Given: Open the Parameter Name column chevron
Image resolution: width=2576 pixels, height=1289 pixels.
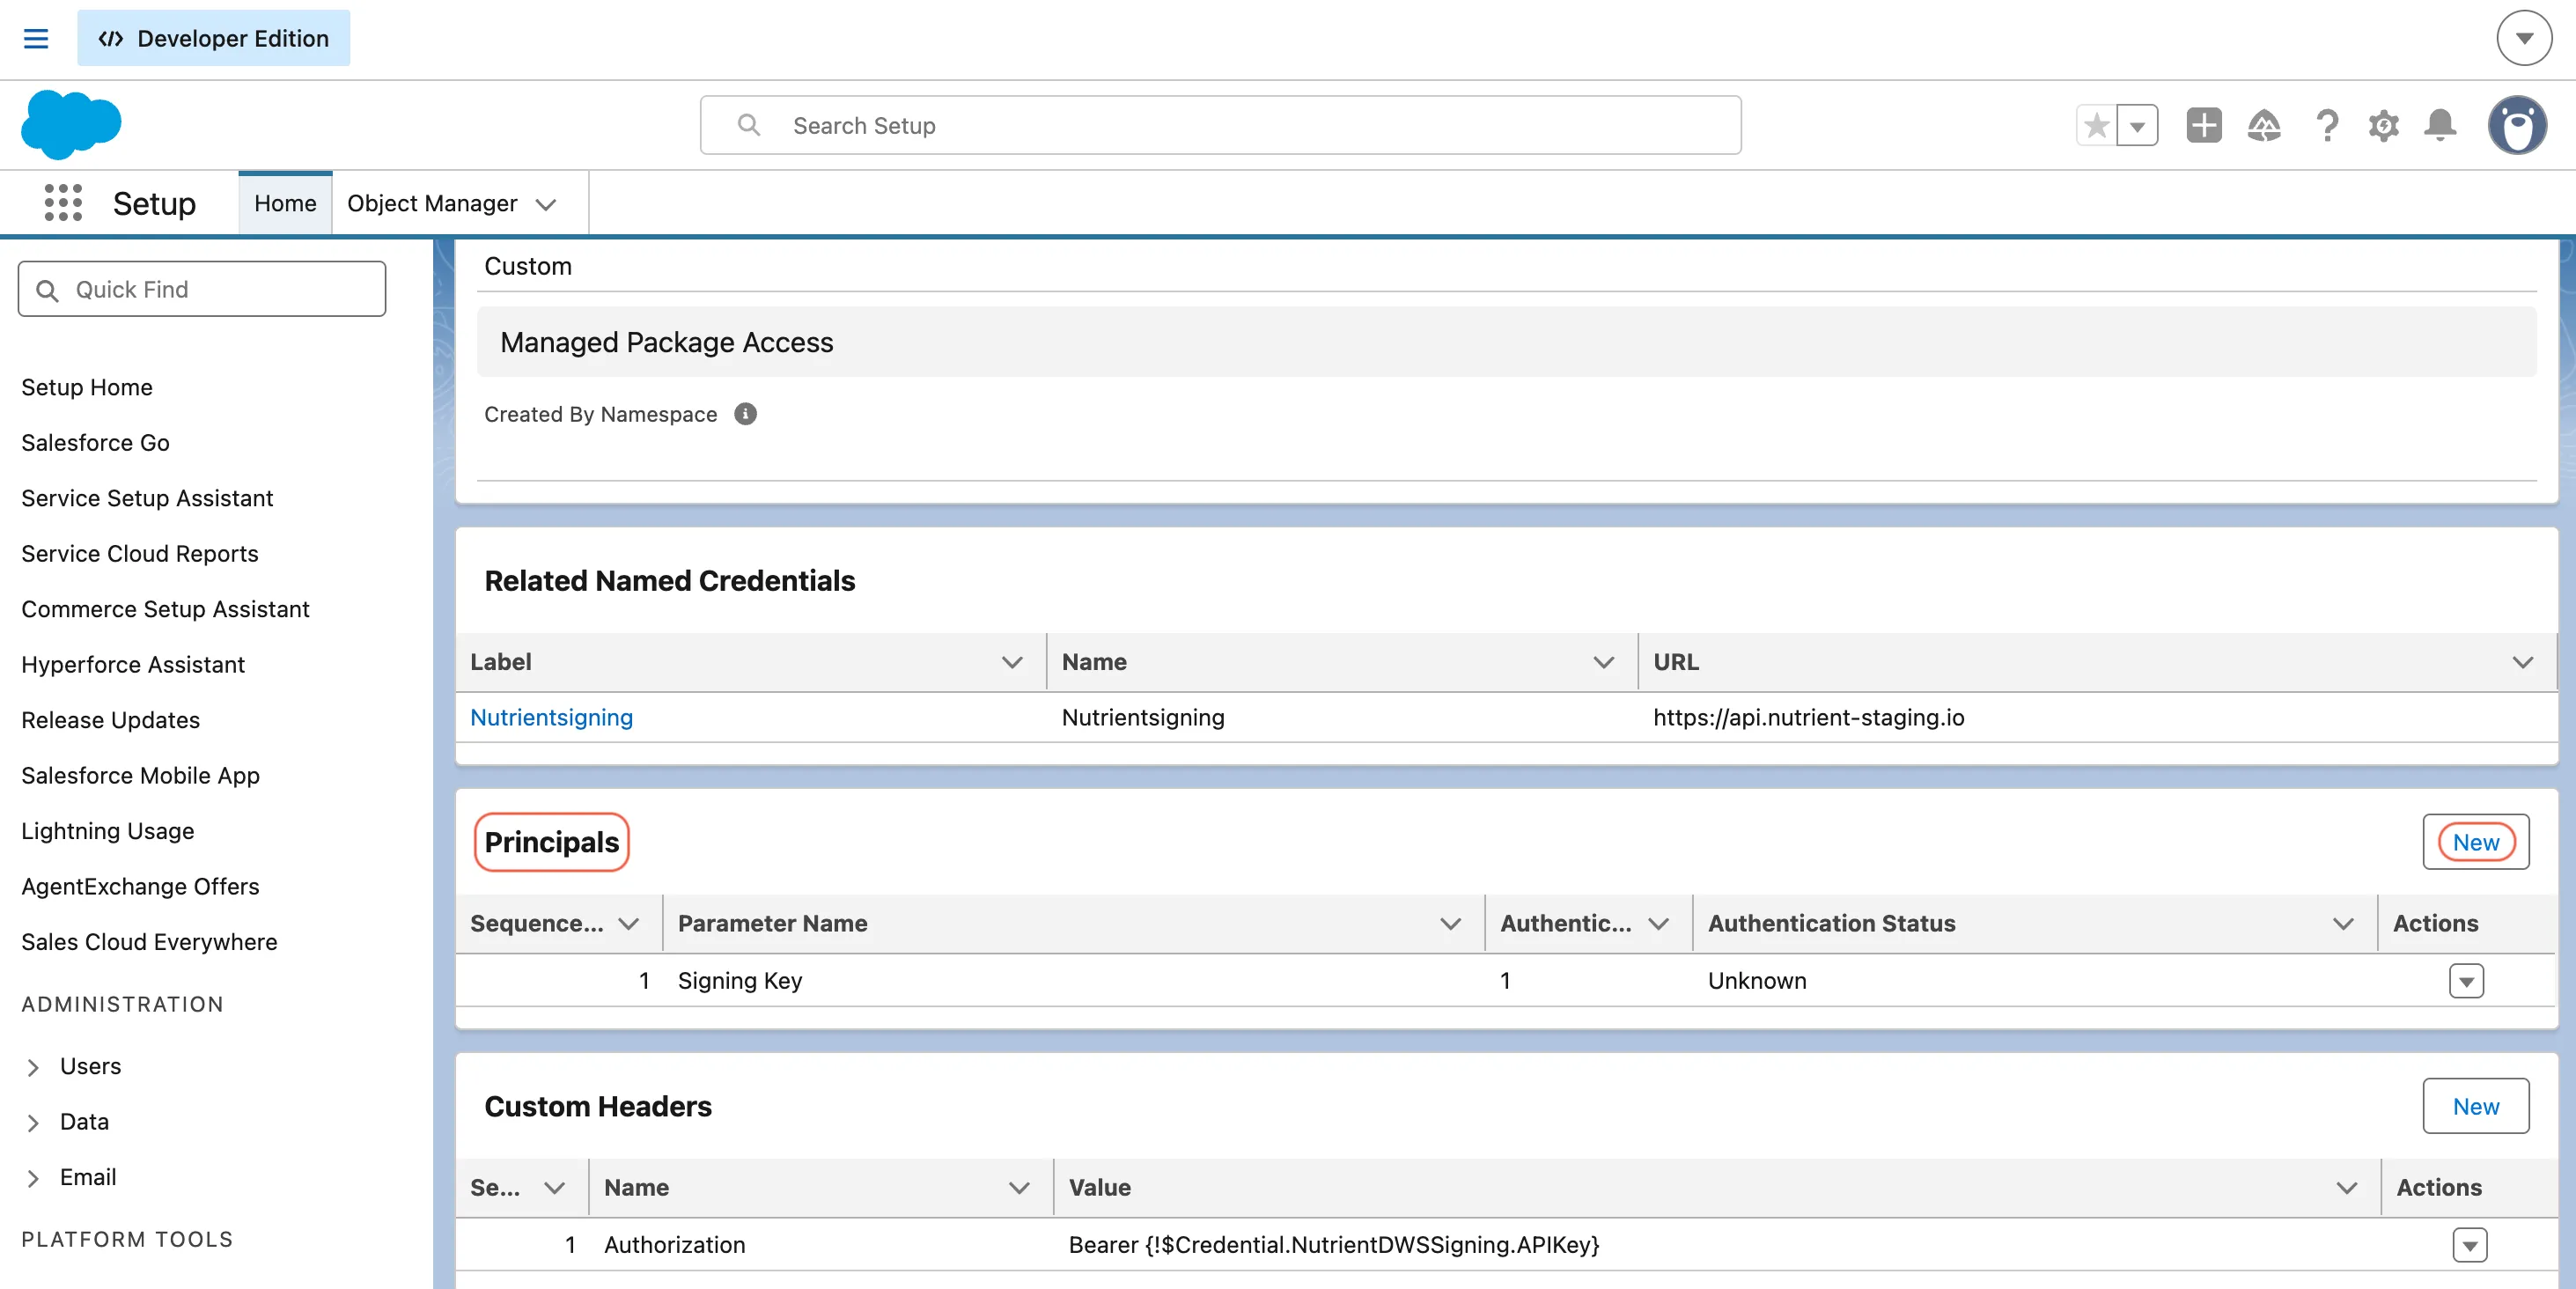Looking at the screenshot, I should tap(1451, 924).
